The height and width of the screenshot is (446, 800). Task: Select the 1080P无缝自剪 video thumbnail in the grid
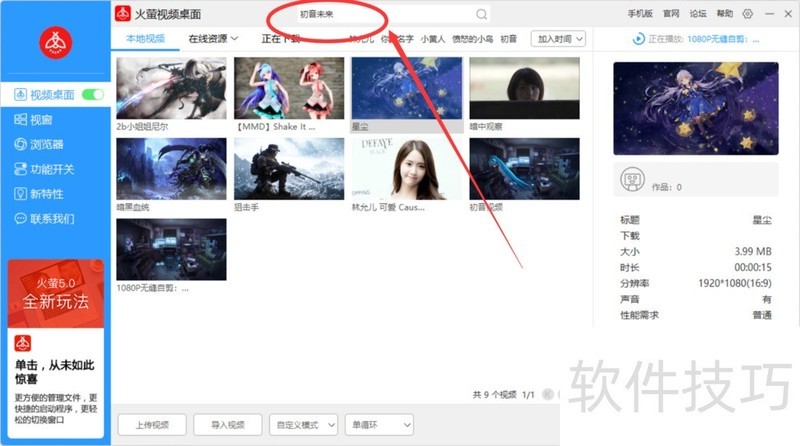(171, 250)
